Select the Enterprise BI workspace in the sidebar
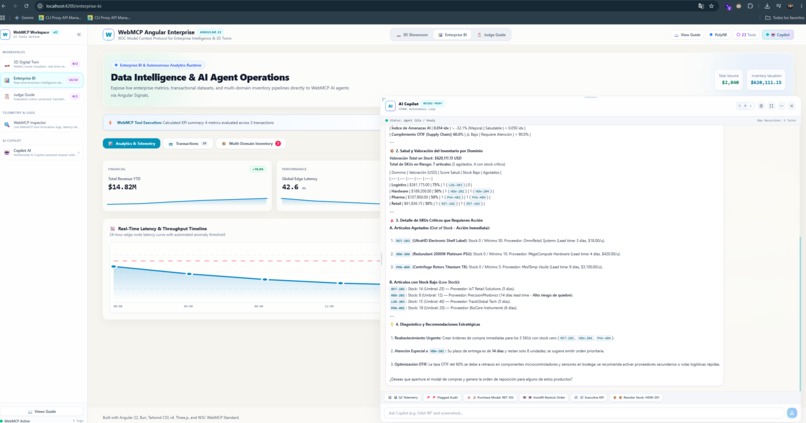Viewport: 806px width, 423px height. [42, 80]
